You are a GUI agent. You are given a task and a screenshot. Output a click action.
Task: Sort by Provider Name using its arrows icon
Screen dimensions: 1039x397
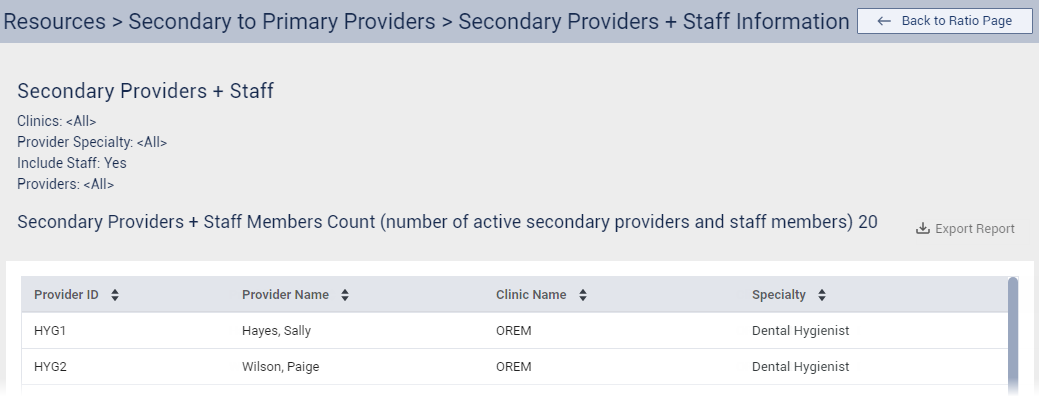pyautogui.click(x=345, y=295)
